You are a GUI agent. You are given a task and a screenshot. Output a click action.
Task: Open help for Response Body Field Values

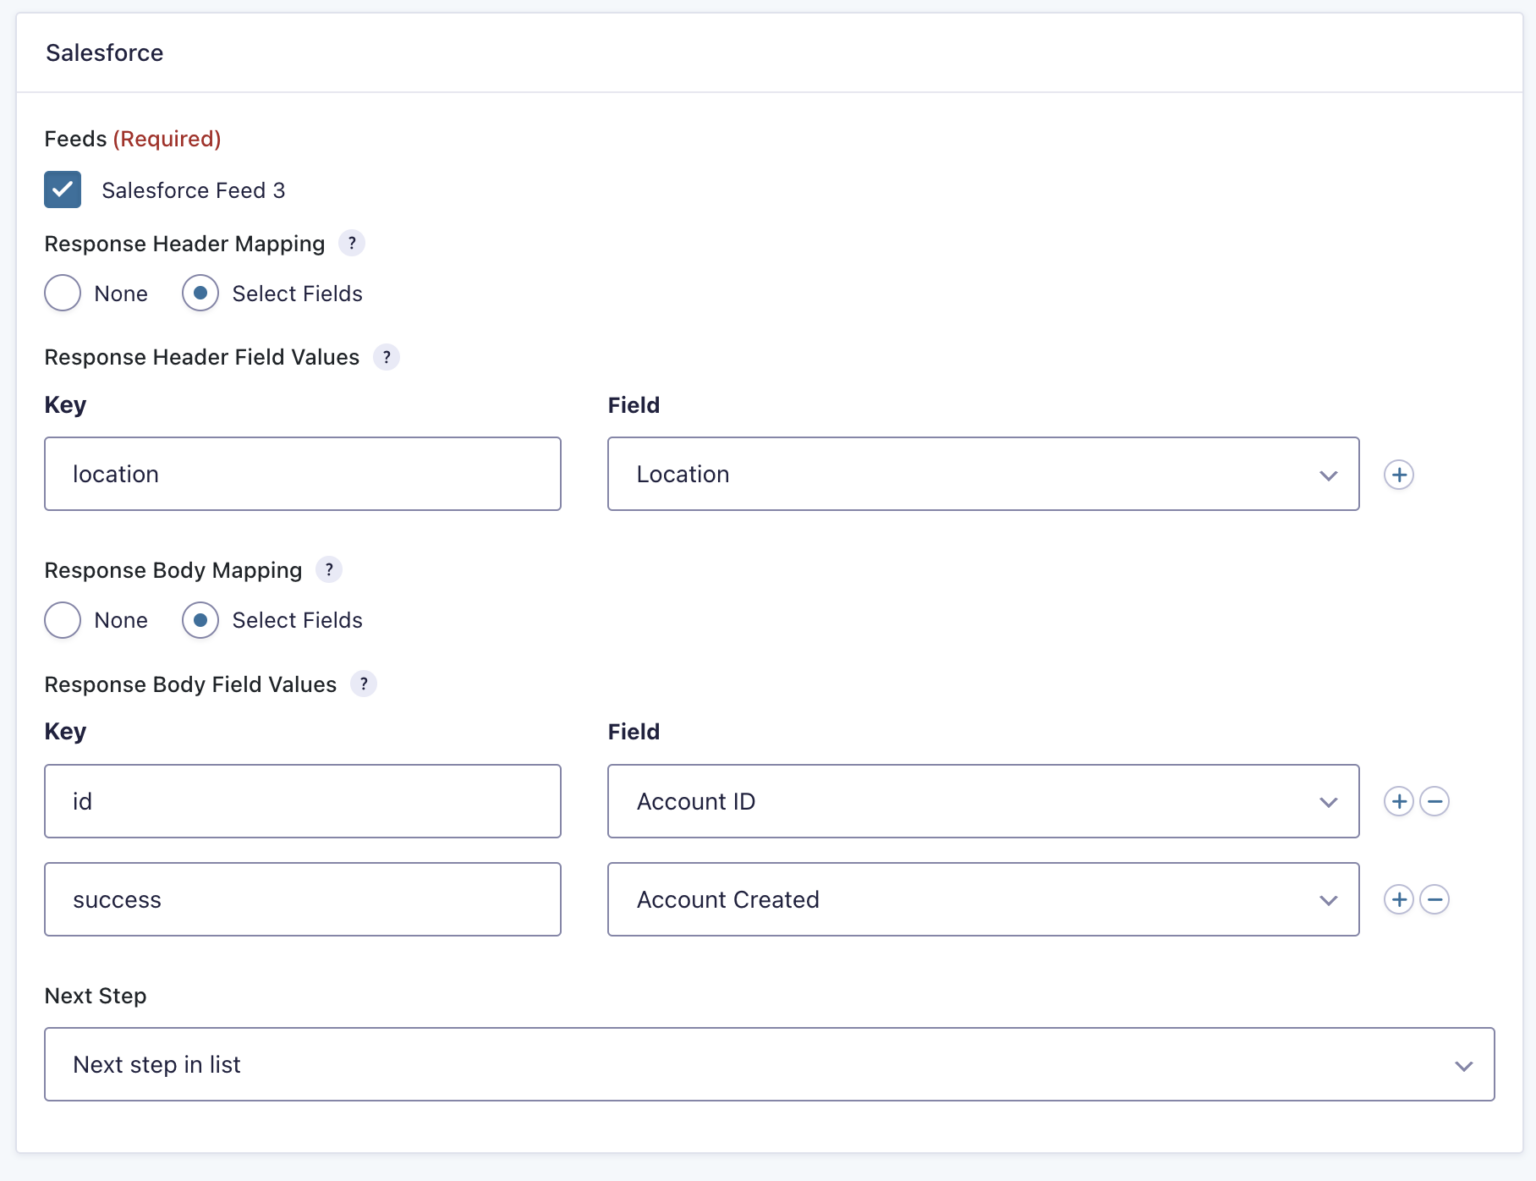364,684
